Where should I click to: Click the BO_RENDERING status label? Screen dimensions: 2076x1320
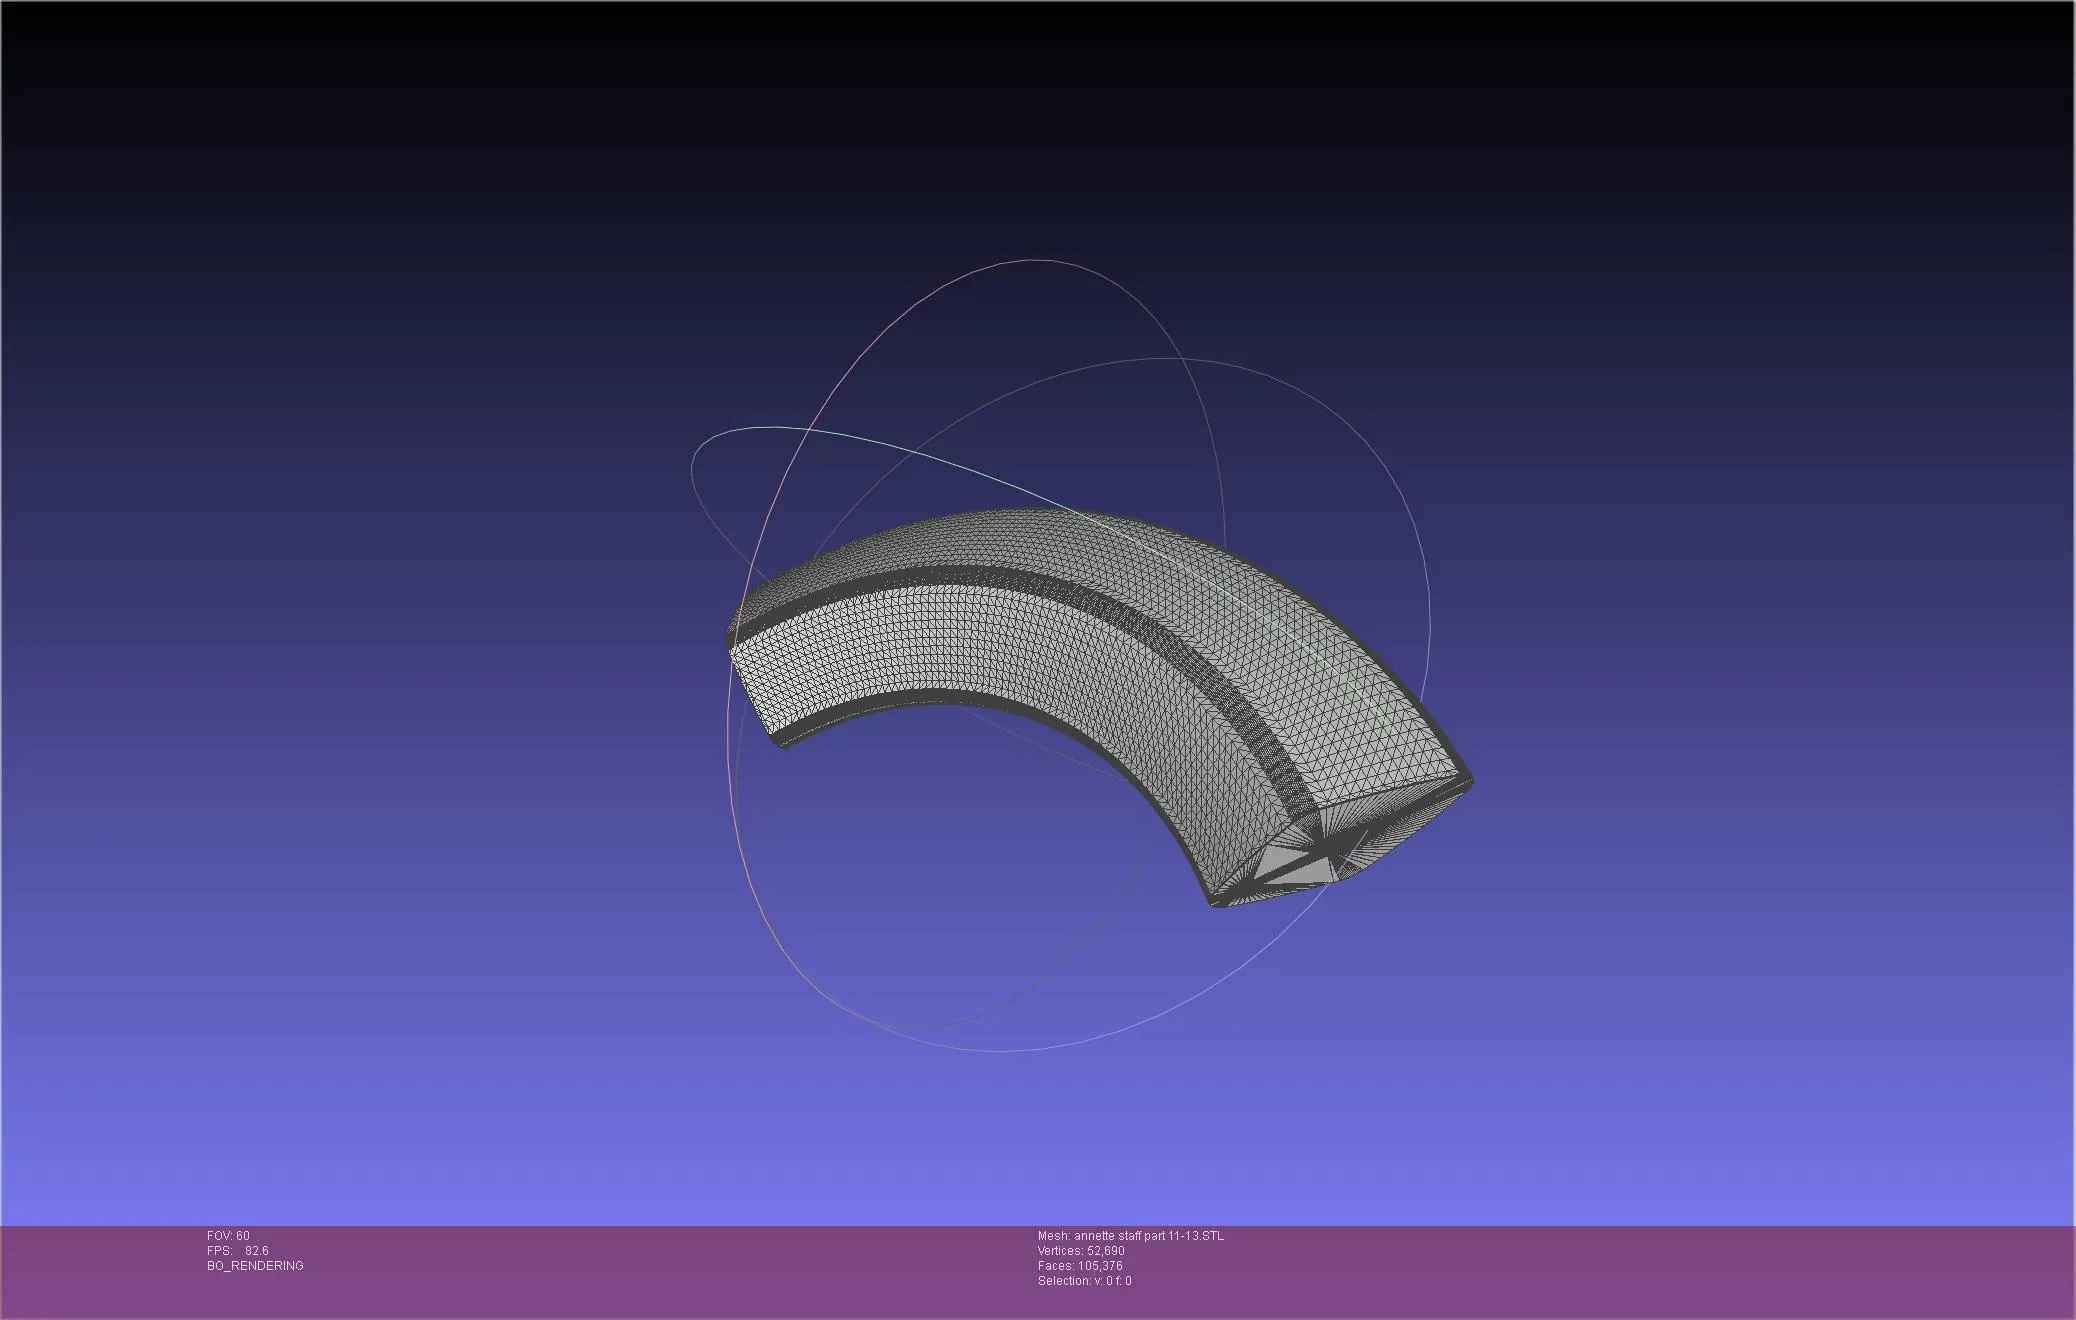pyautogui.click(x=255, y=1266)
